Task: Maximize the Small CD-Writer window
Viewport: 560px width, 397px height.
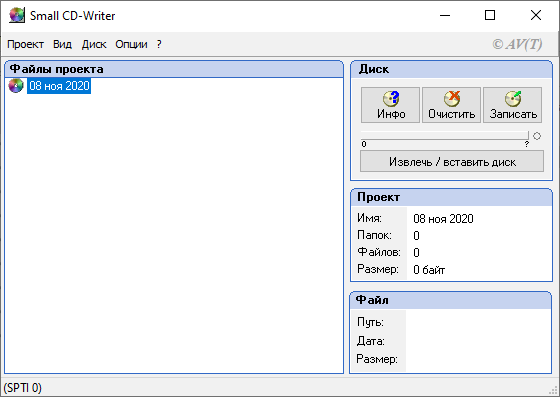Action: click(x=490, y=15)
